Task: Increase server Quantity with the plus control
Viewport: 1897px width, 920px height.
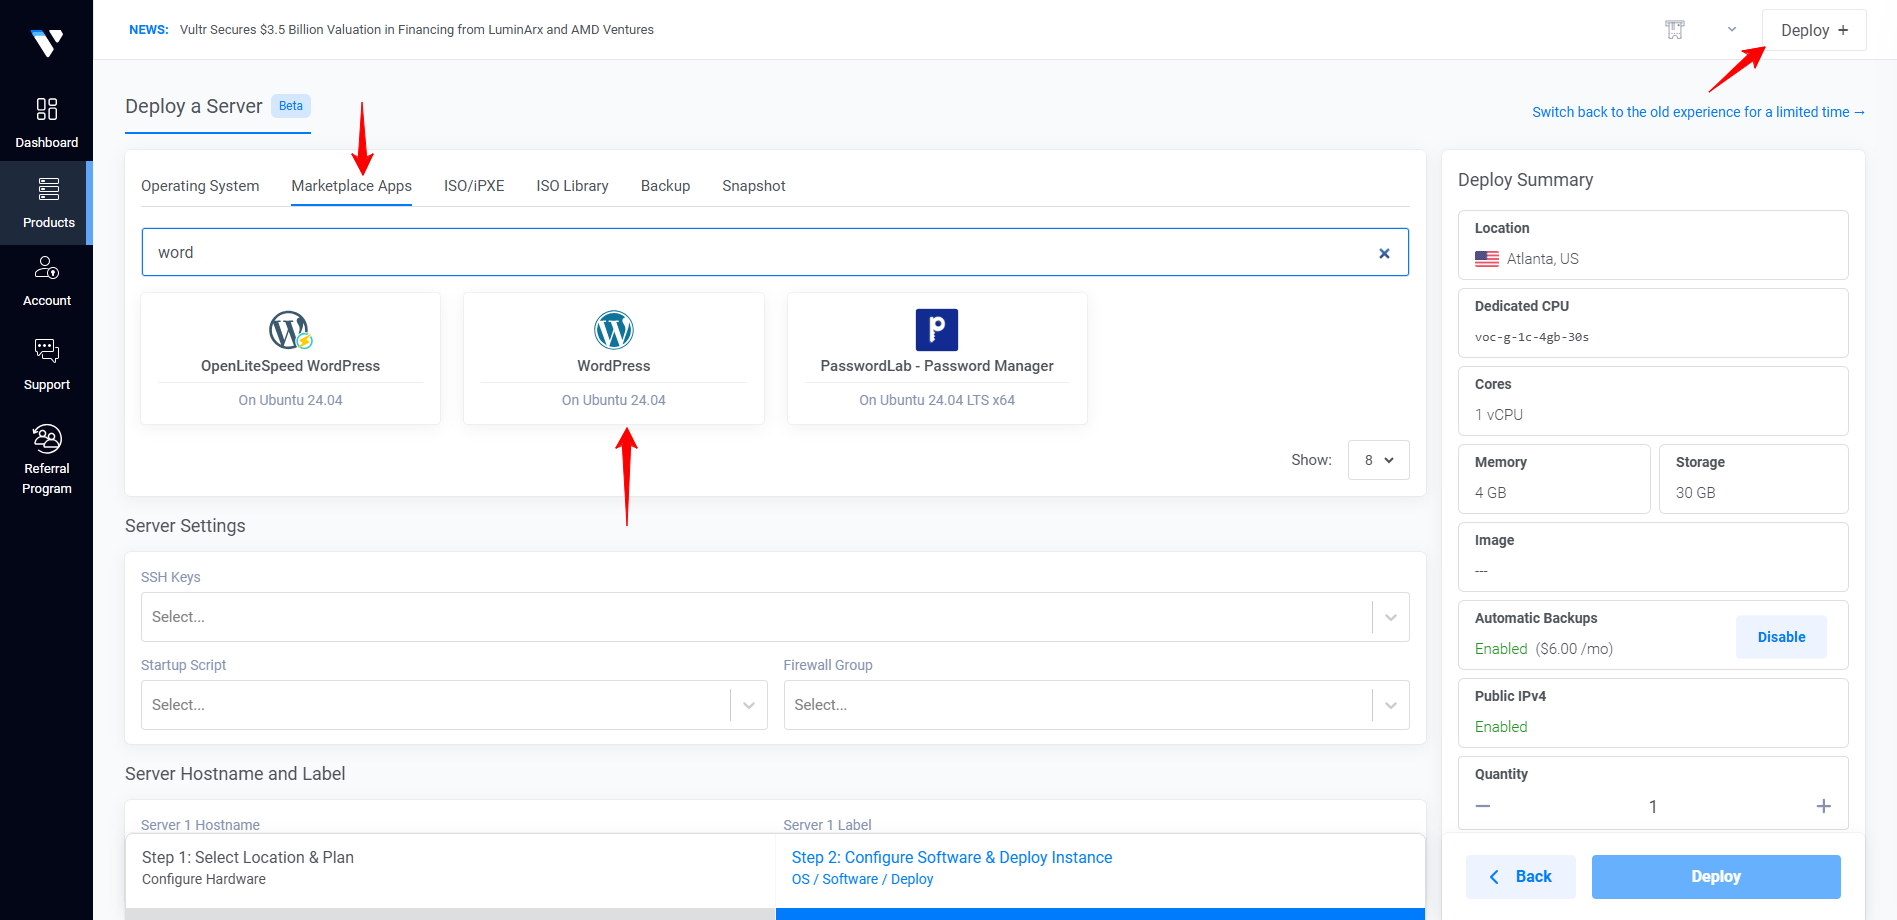Action: (1824, 806)
